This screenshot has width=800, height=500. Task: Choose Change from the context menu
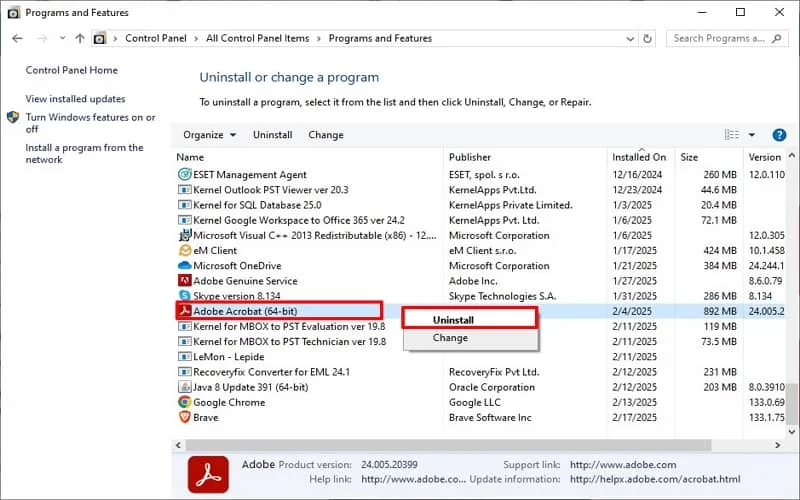[x=470, y=338]
